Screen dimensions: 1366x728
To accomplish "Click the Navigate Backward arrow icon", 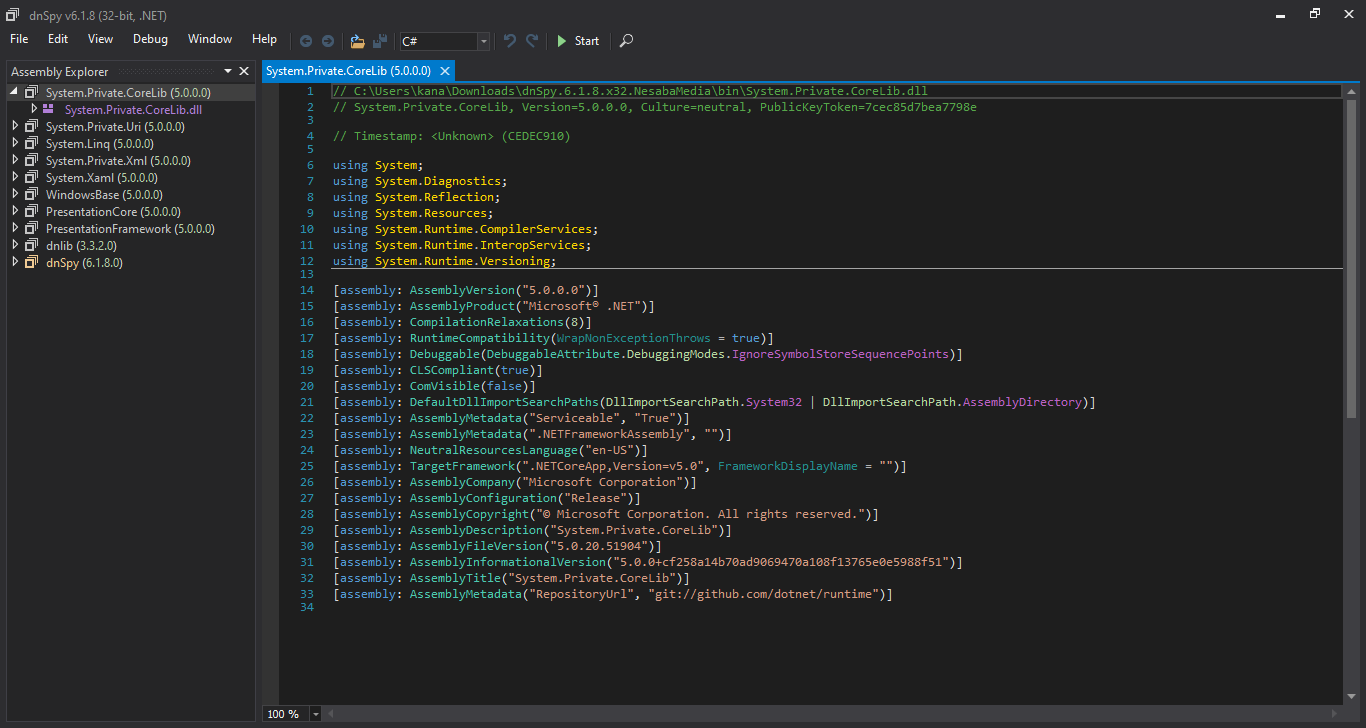I will click(306, 41).
